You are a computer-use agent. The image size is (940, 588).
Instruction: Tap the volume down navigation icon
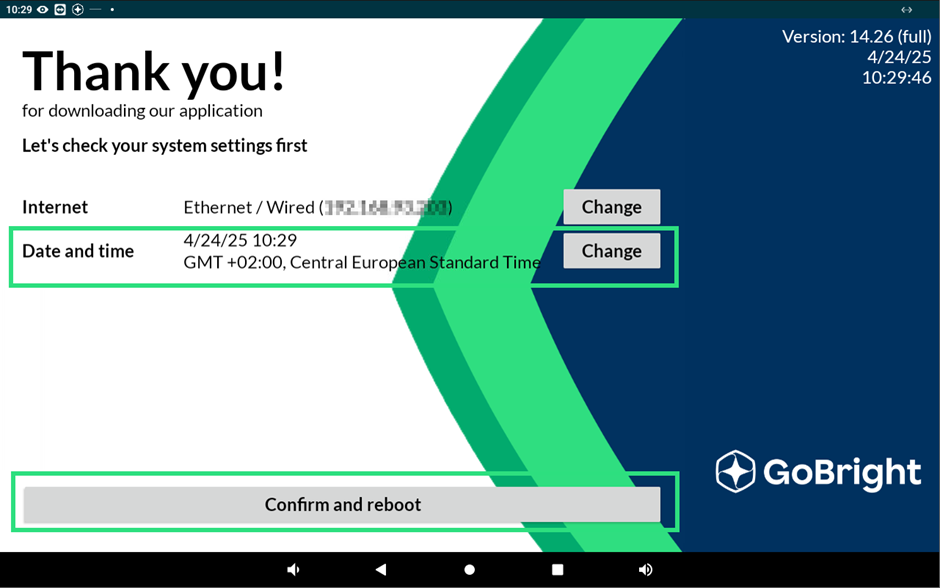(x=293, y=569)
